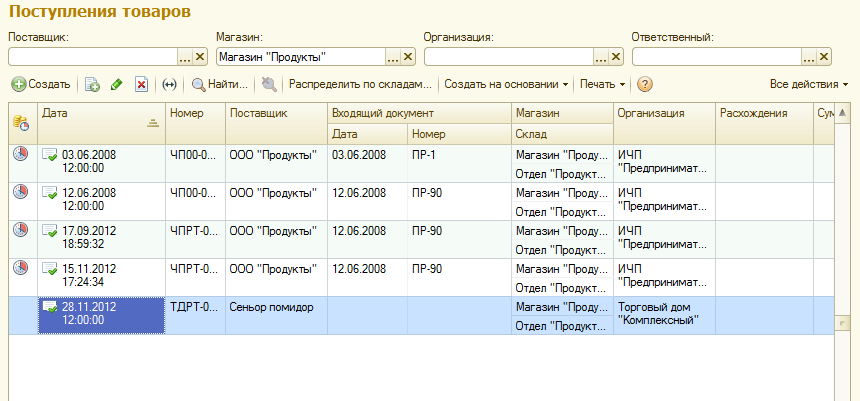Click Распределить по складам...
Viewport: 860px width, 401px height.
[x=360, y=84]
